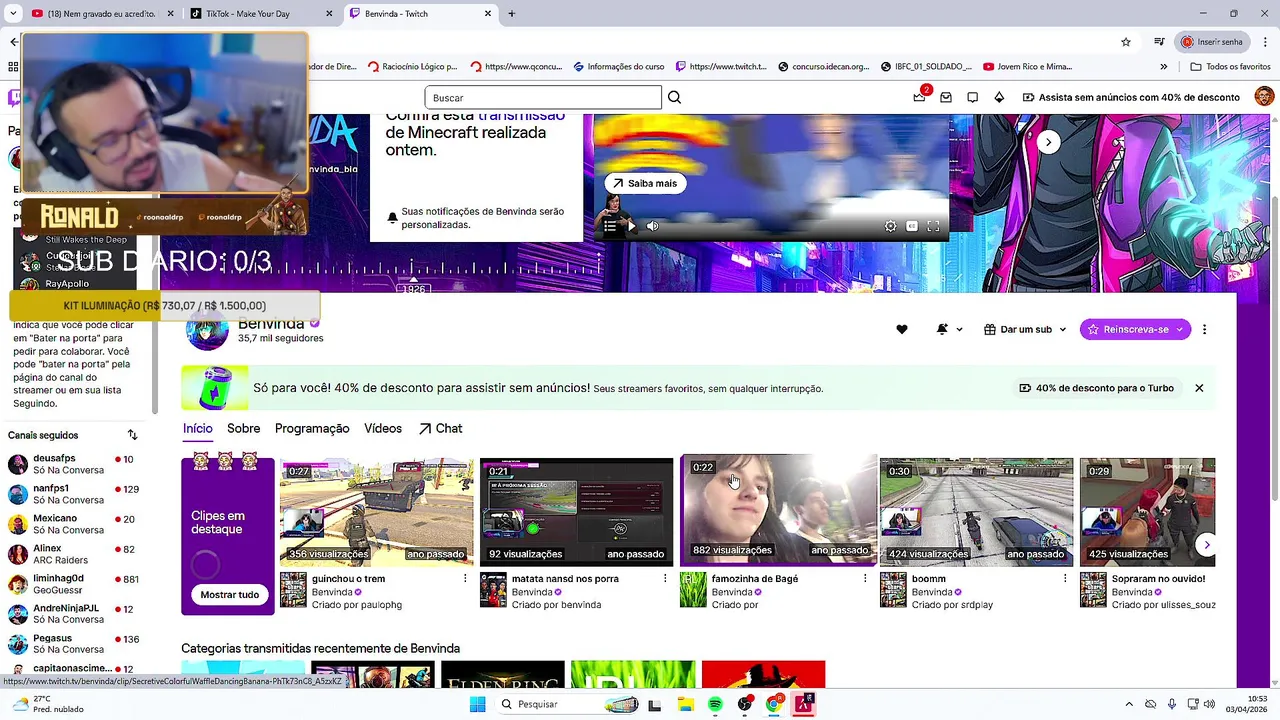The width and height of the screenshot is (1280, 720).
Task: Click the Twitch search magnifier icon
Action: click(674, 97)
